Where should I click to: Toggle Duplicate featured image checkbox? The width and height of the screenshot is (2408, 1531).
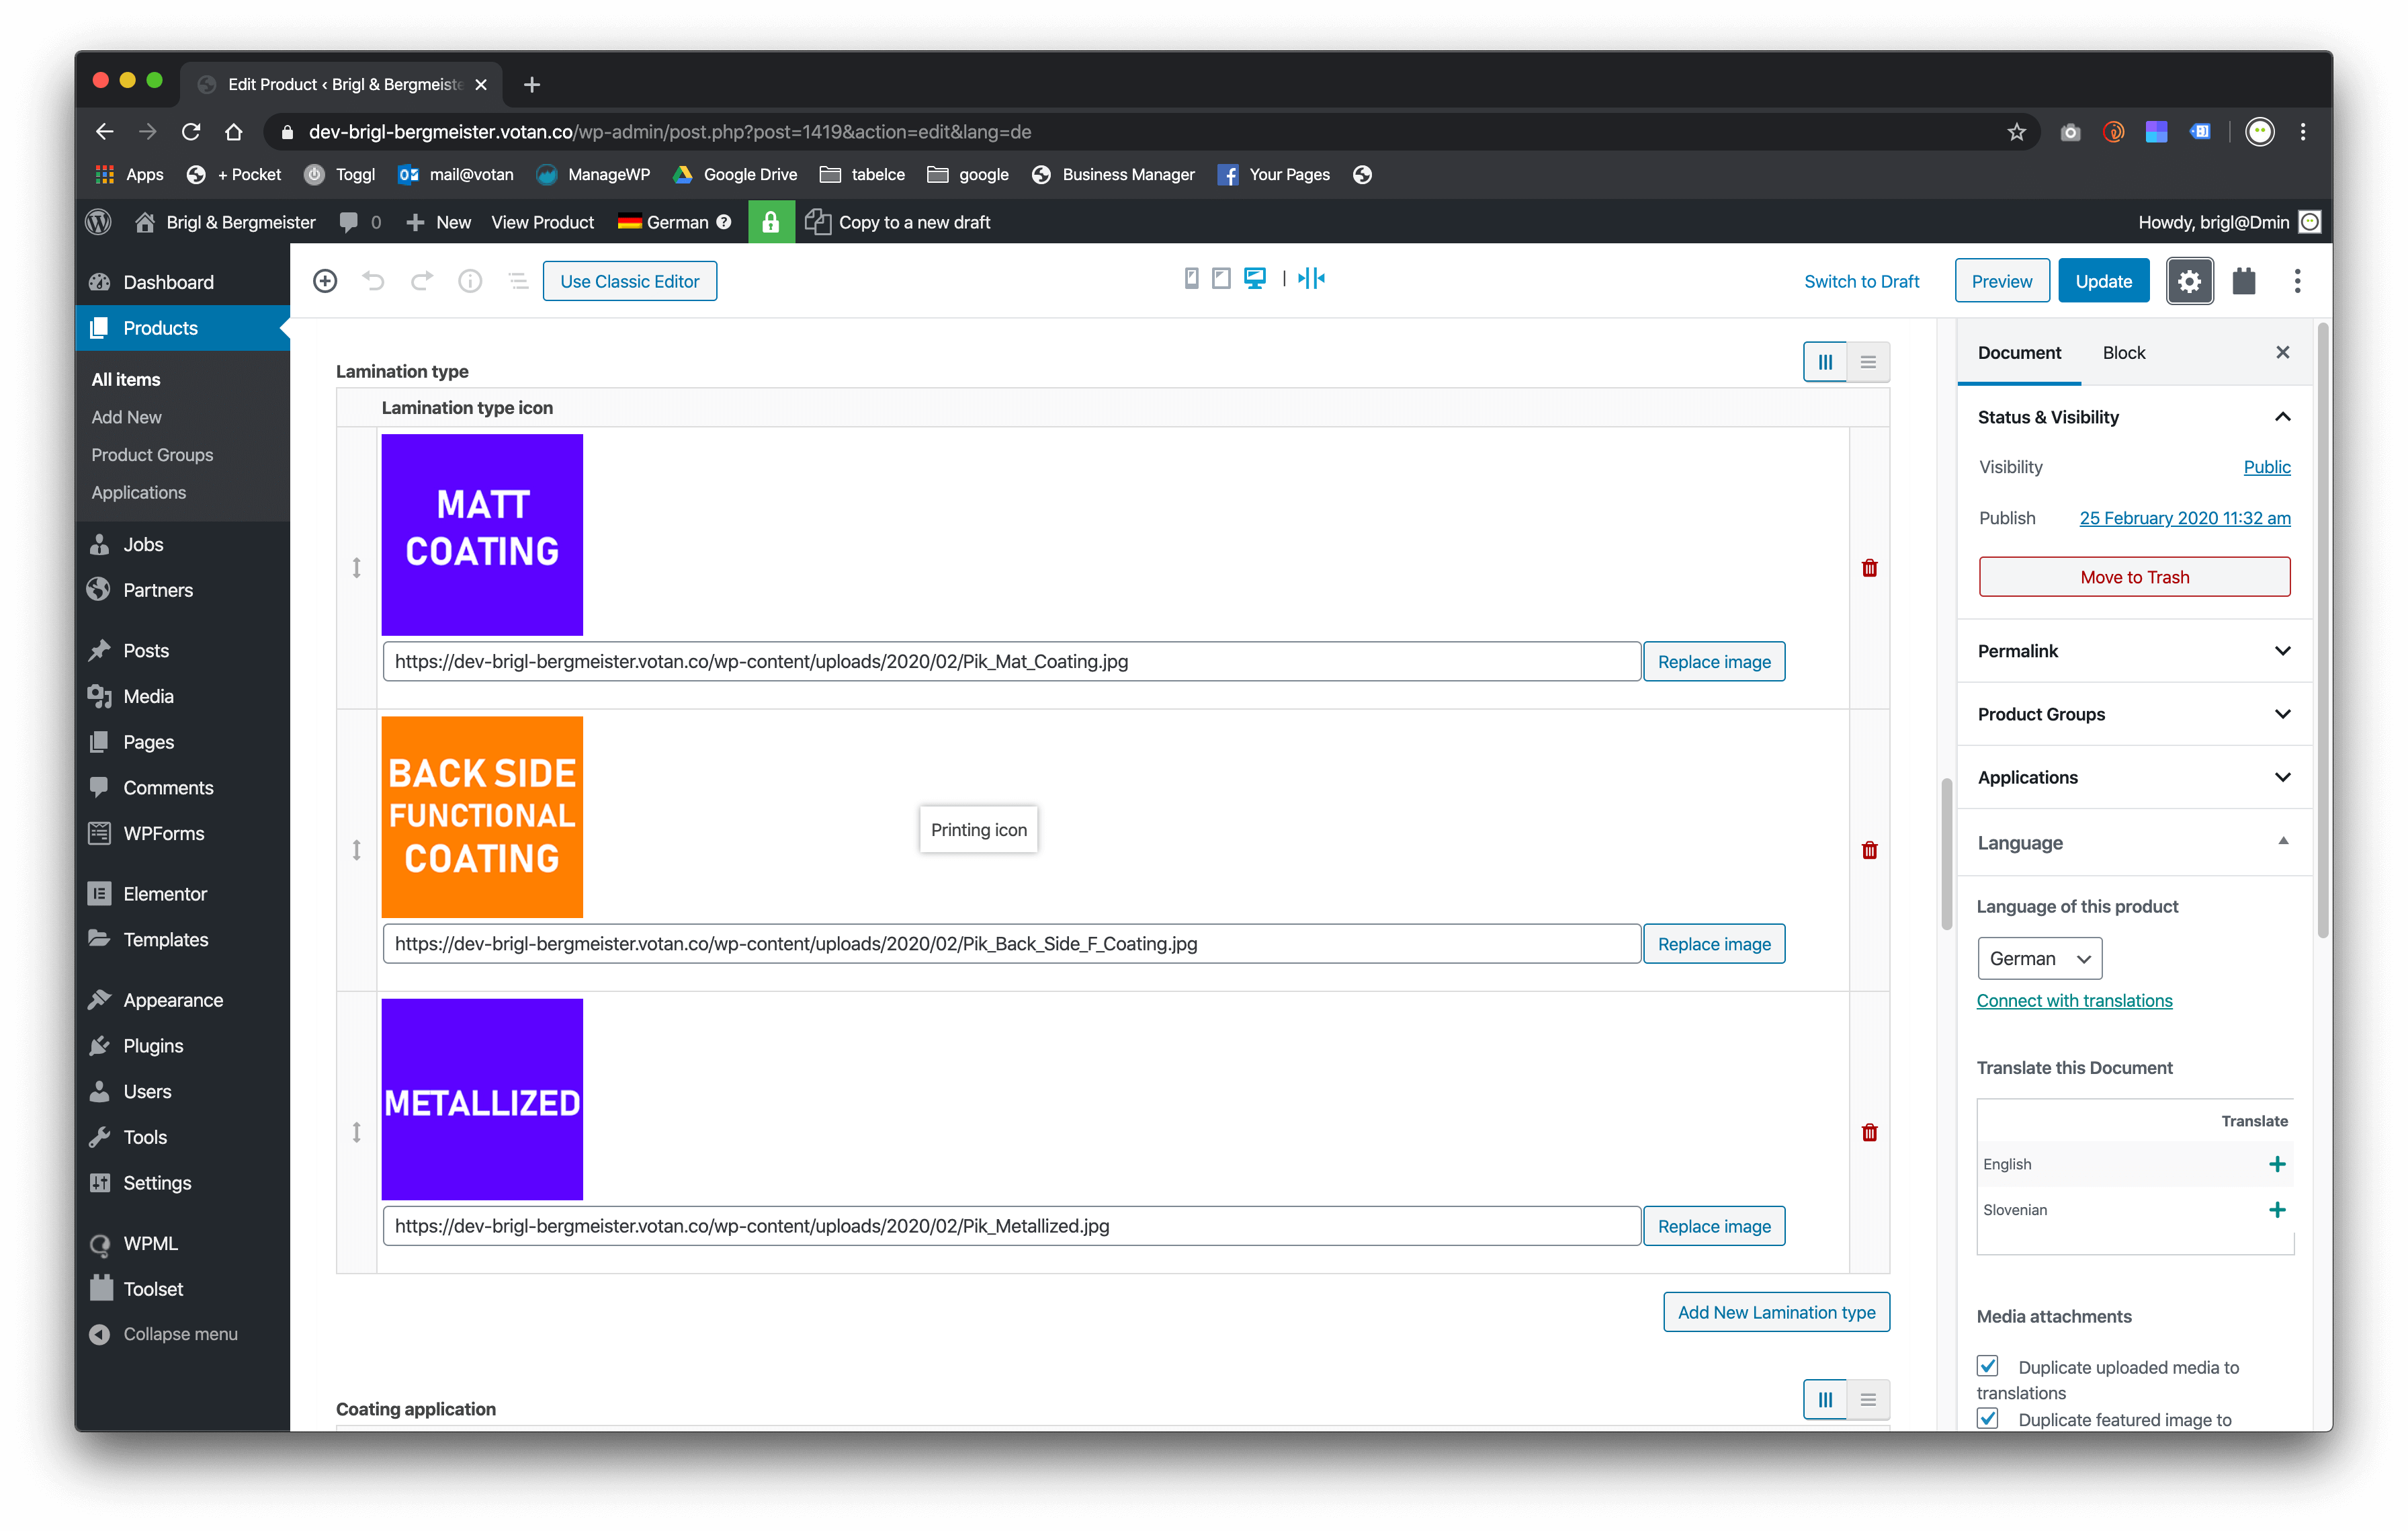point(1988,1418)
